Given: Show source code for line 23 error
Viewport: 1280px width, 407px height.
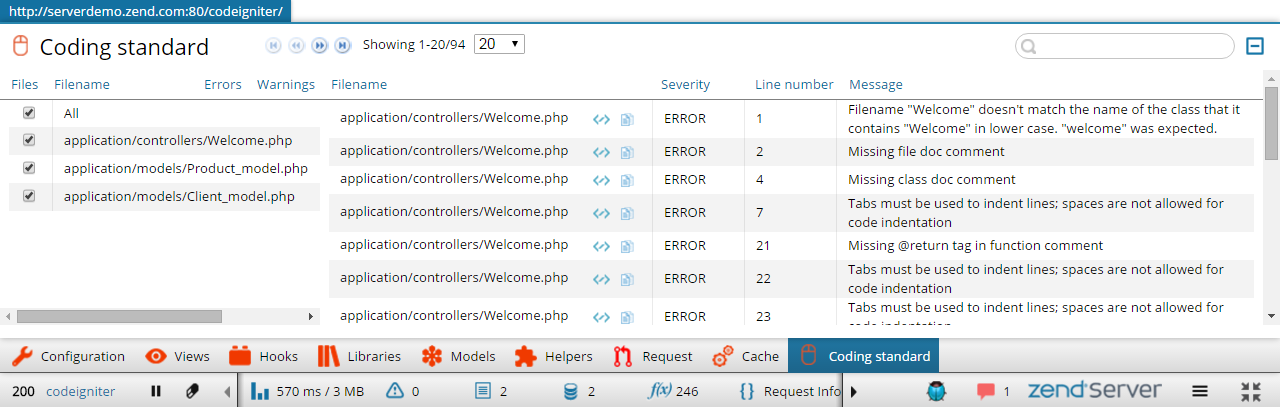Looking at the screenshot, I should (601, 317).
